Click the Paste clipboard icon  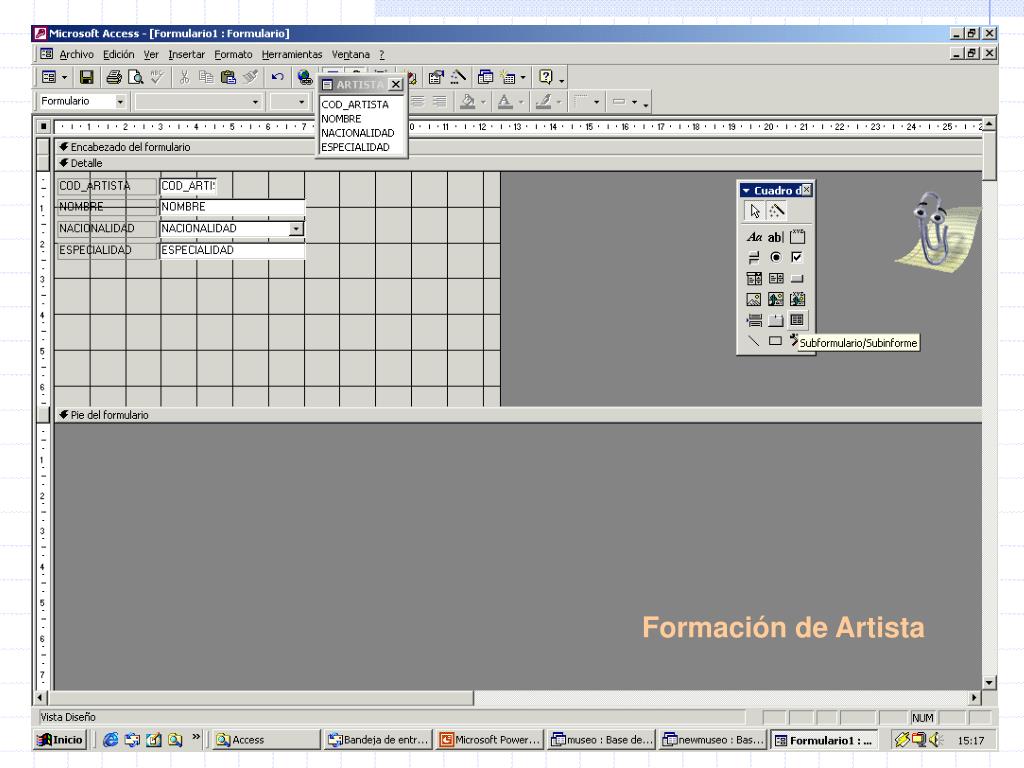[228, 77]
